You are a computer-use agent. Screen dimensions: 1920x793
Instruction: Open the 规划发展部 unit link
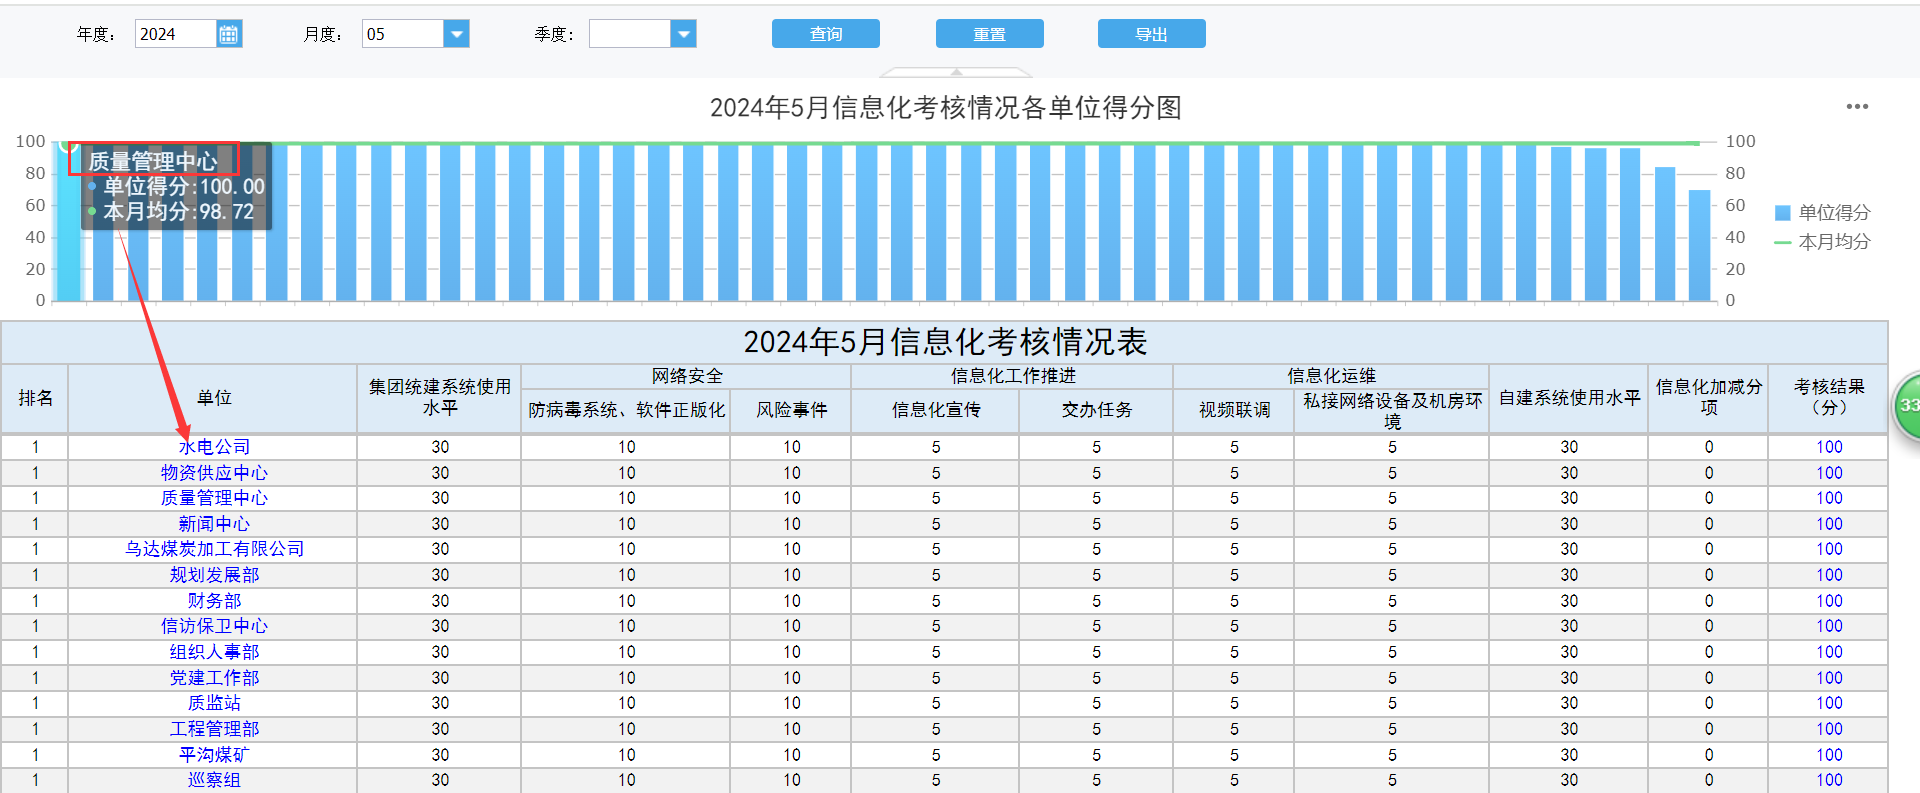click(214, 575)
